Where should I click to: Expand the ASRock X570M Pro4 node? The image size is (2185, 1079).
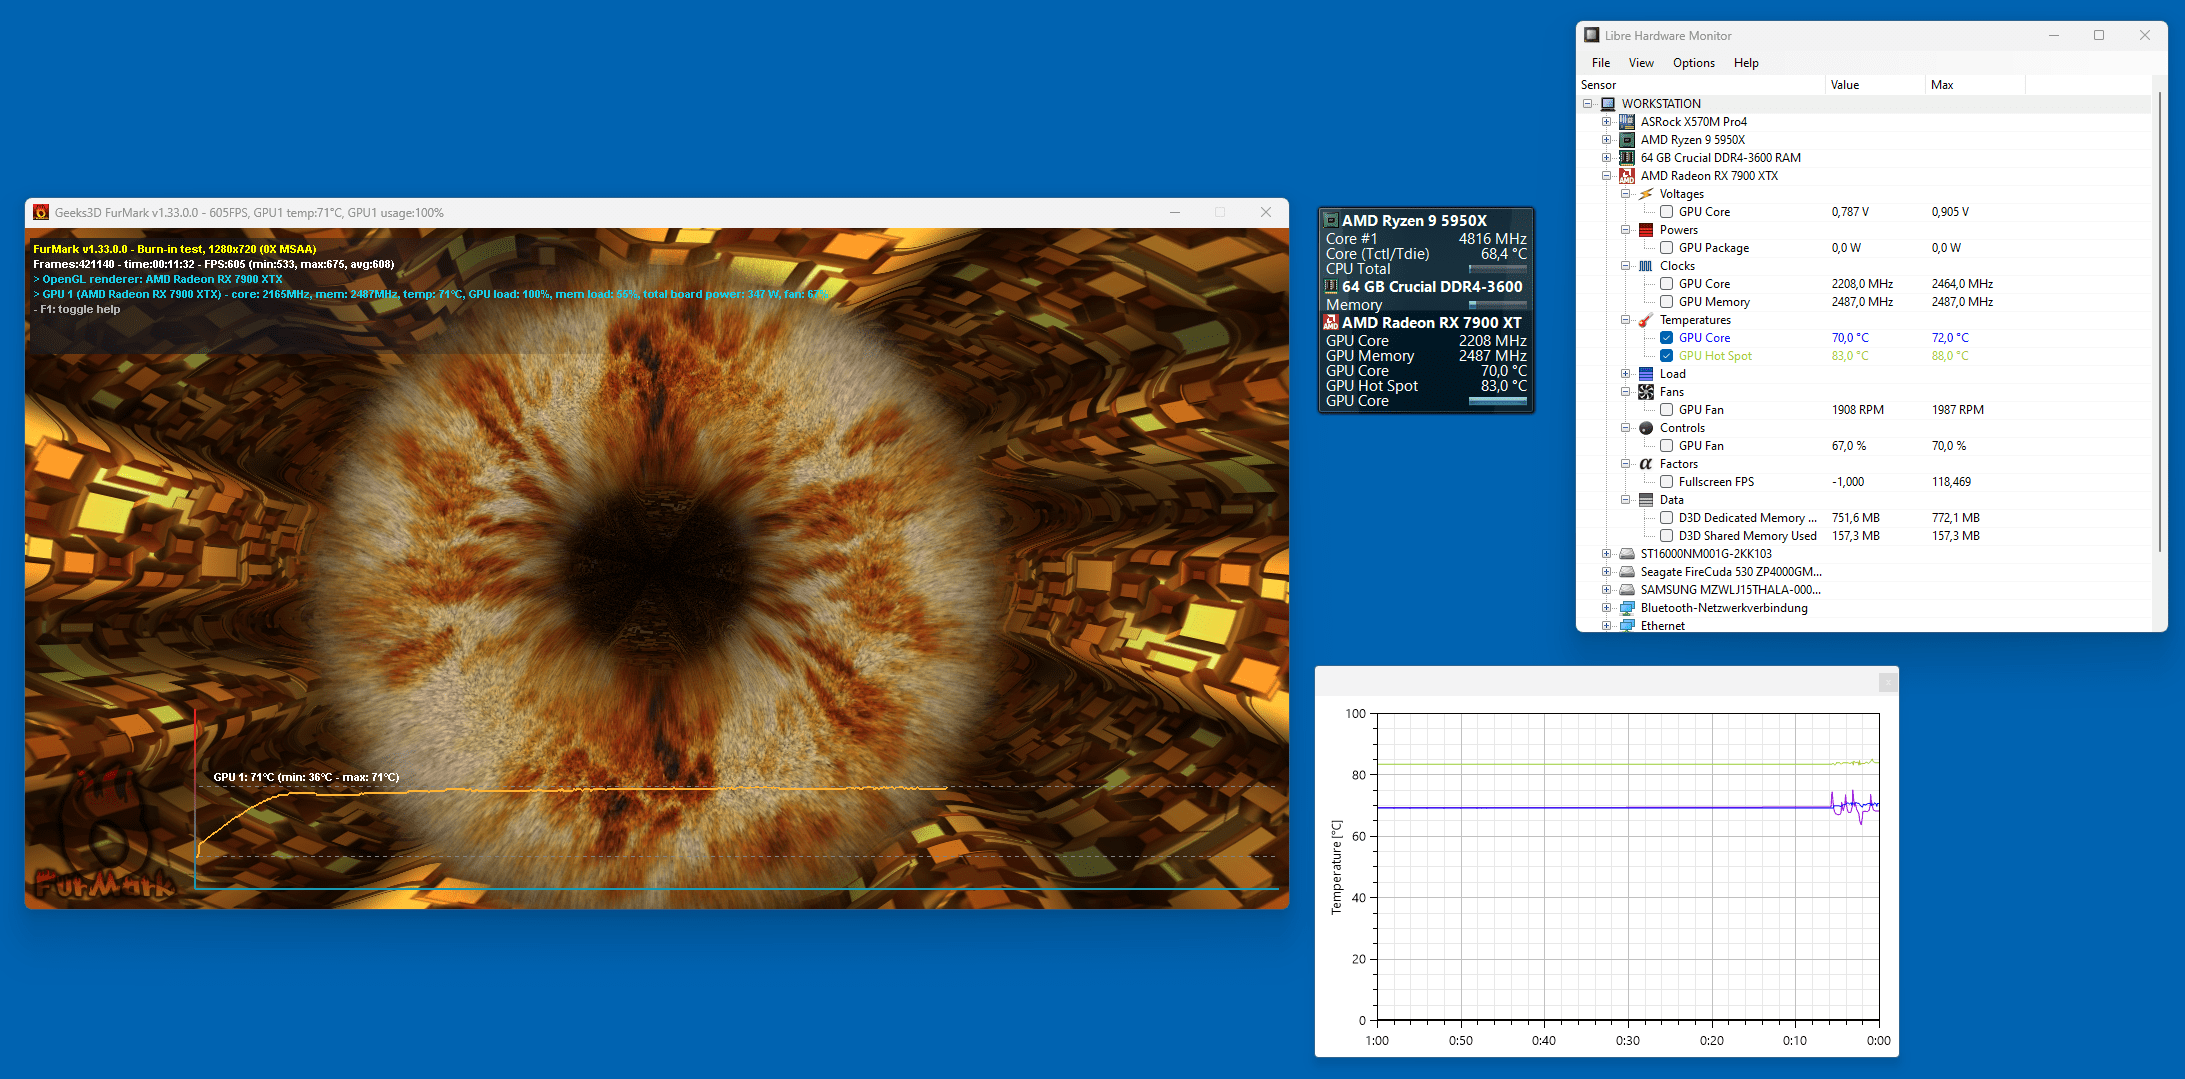tap(1607, 122)
